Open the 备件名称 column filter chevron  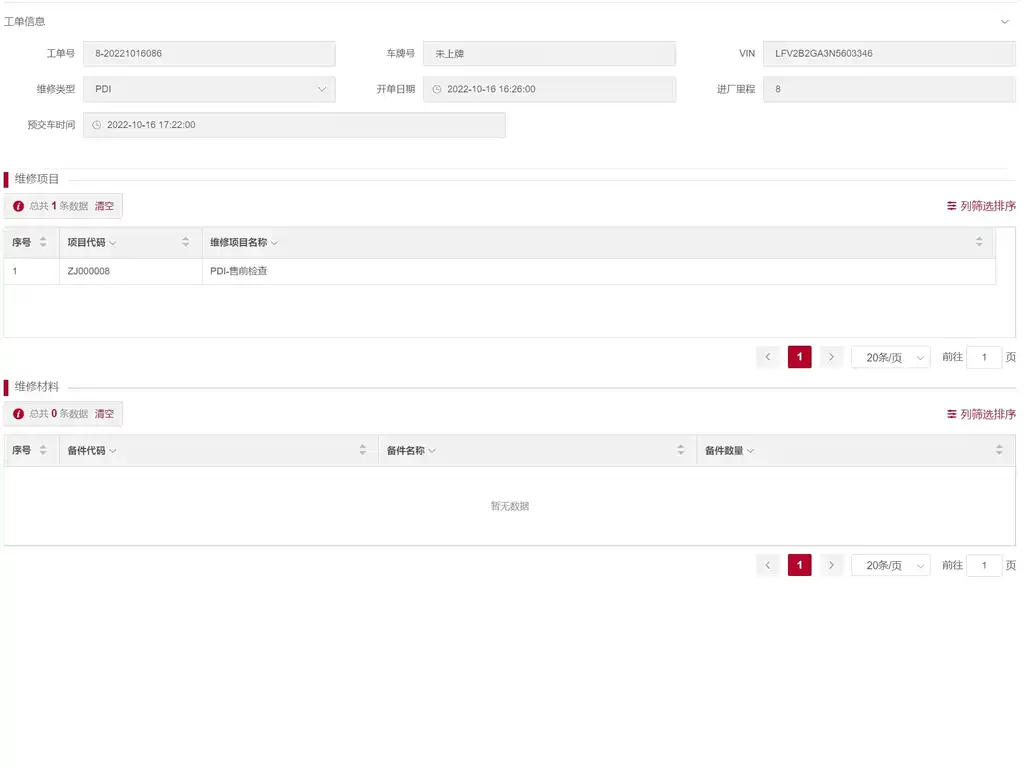coord(432,451)
